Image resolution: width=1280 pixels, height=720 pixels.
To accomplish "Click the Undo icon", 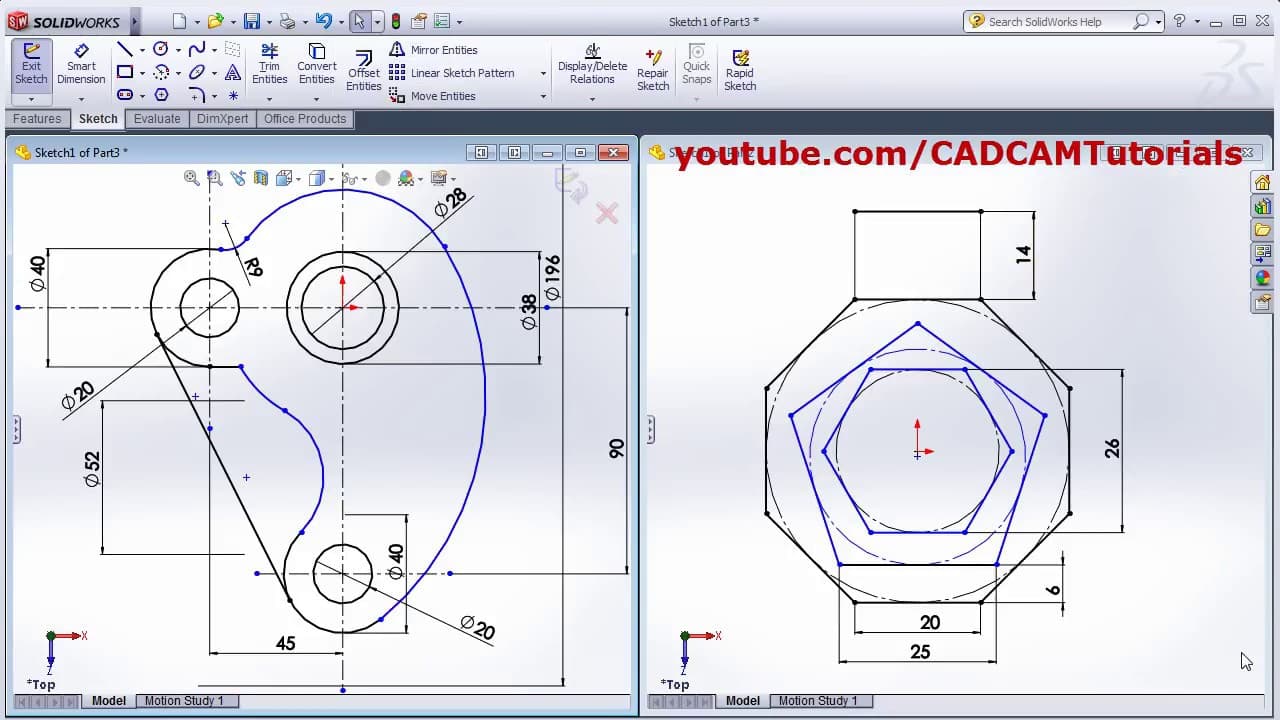I will tap(323, 21).
